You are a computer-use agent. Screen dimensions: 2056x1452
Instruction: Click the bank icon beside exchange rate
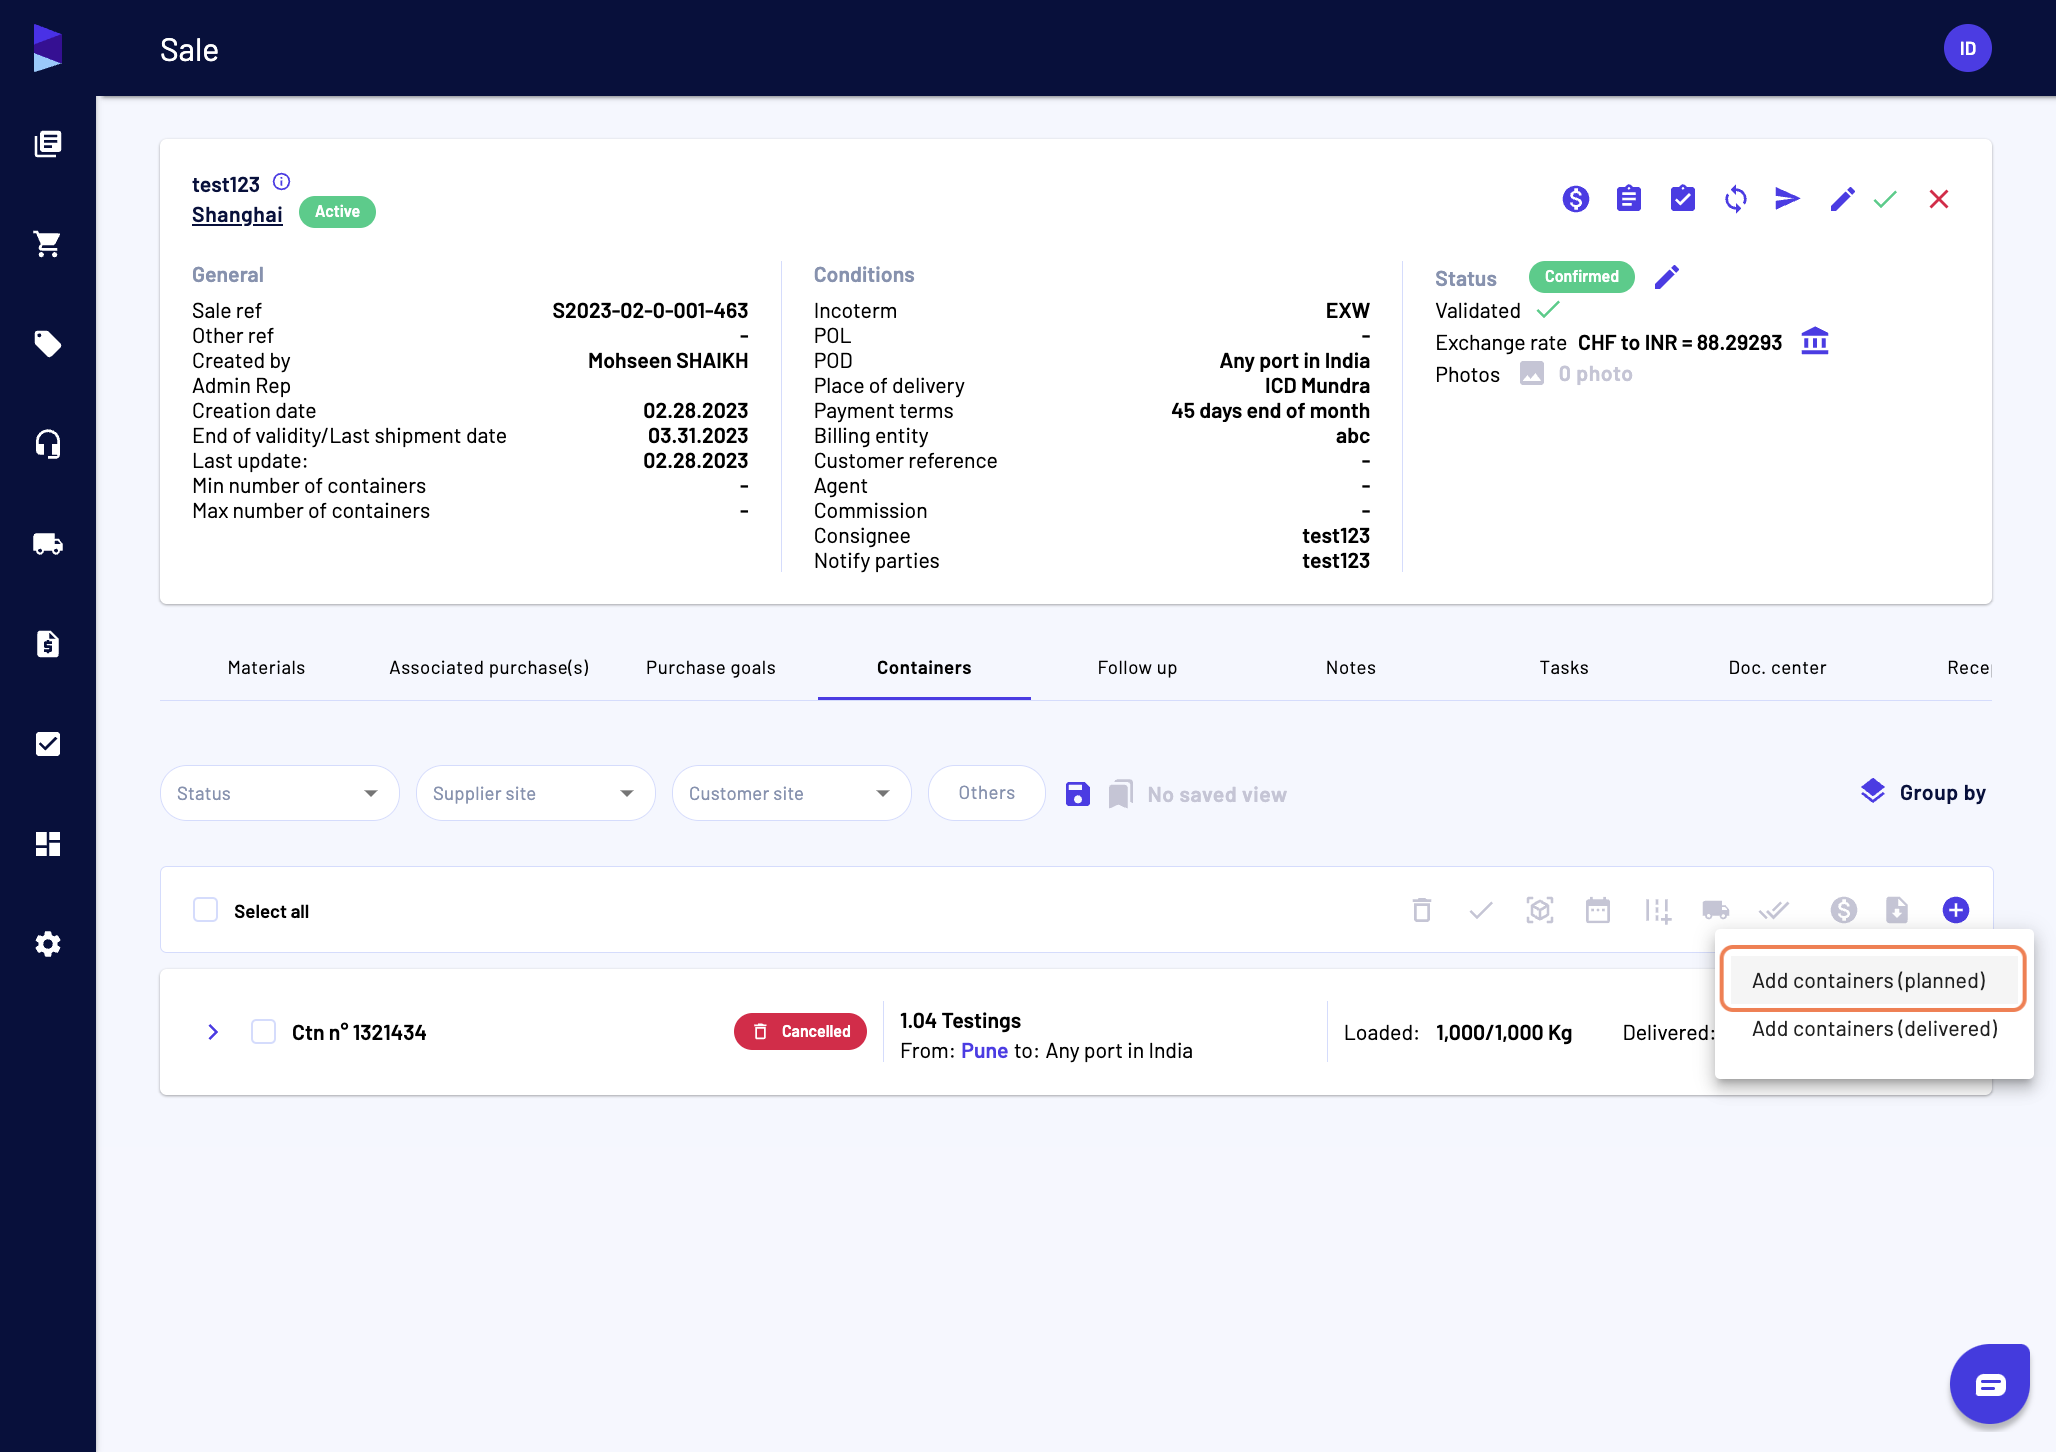1815,342
